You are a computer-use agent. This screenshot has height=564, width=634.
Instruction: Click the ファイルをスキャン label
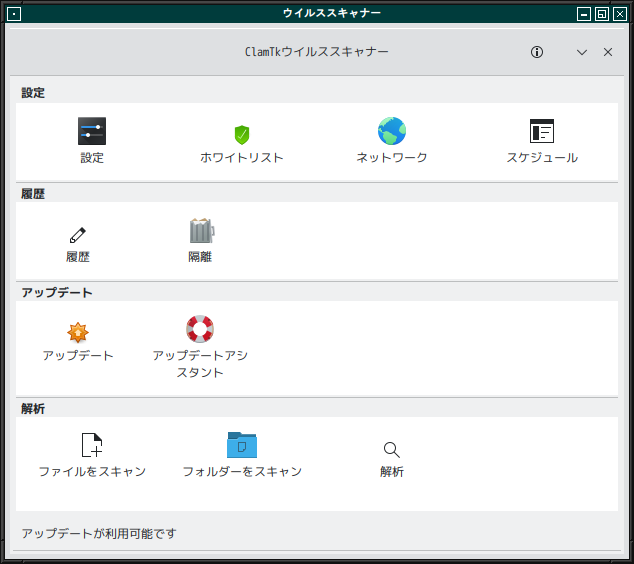coord(92,471)
